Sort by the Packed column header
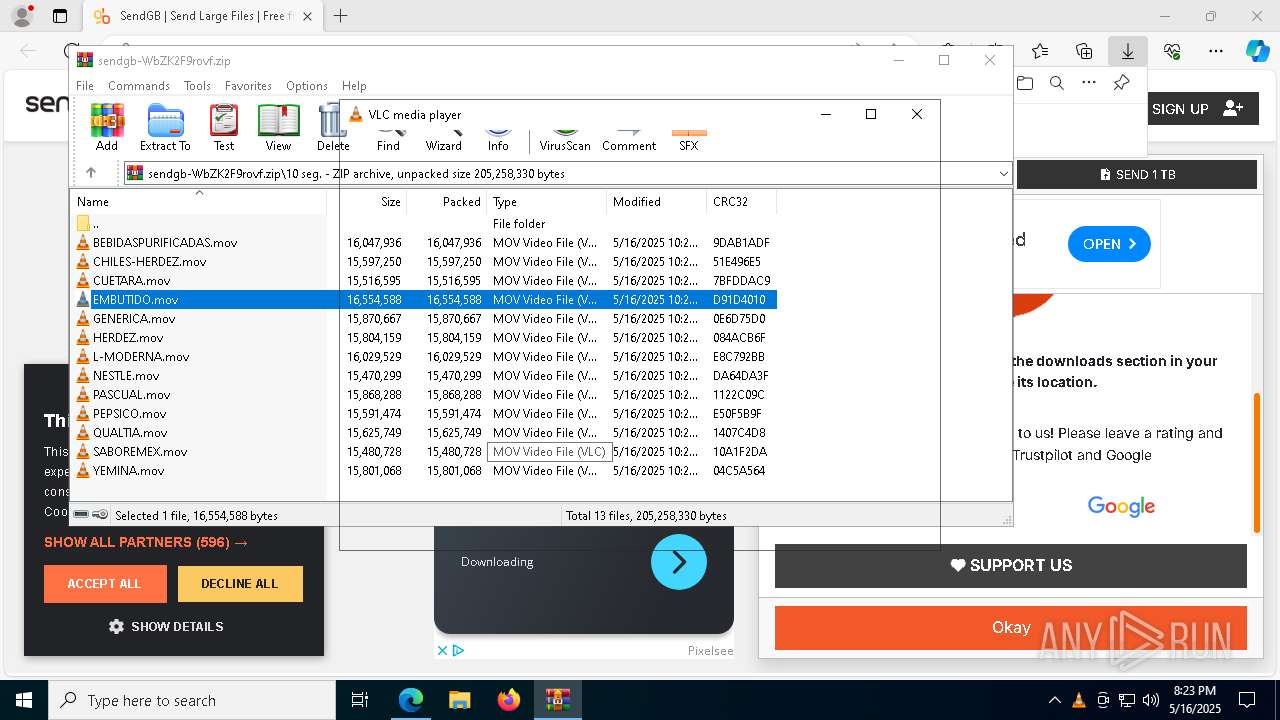Image resolution: width=1280 pixels, height=720 pixels. [447, 201]
